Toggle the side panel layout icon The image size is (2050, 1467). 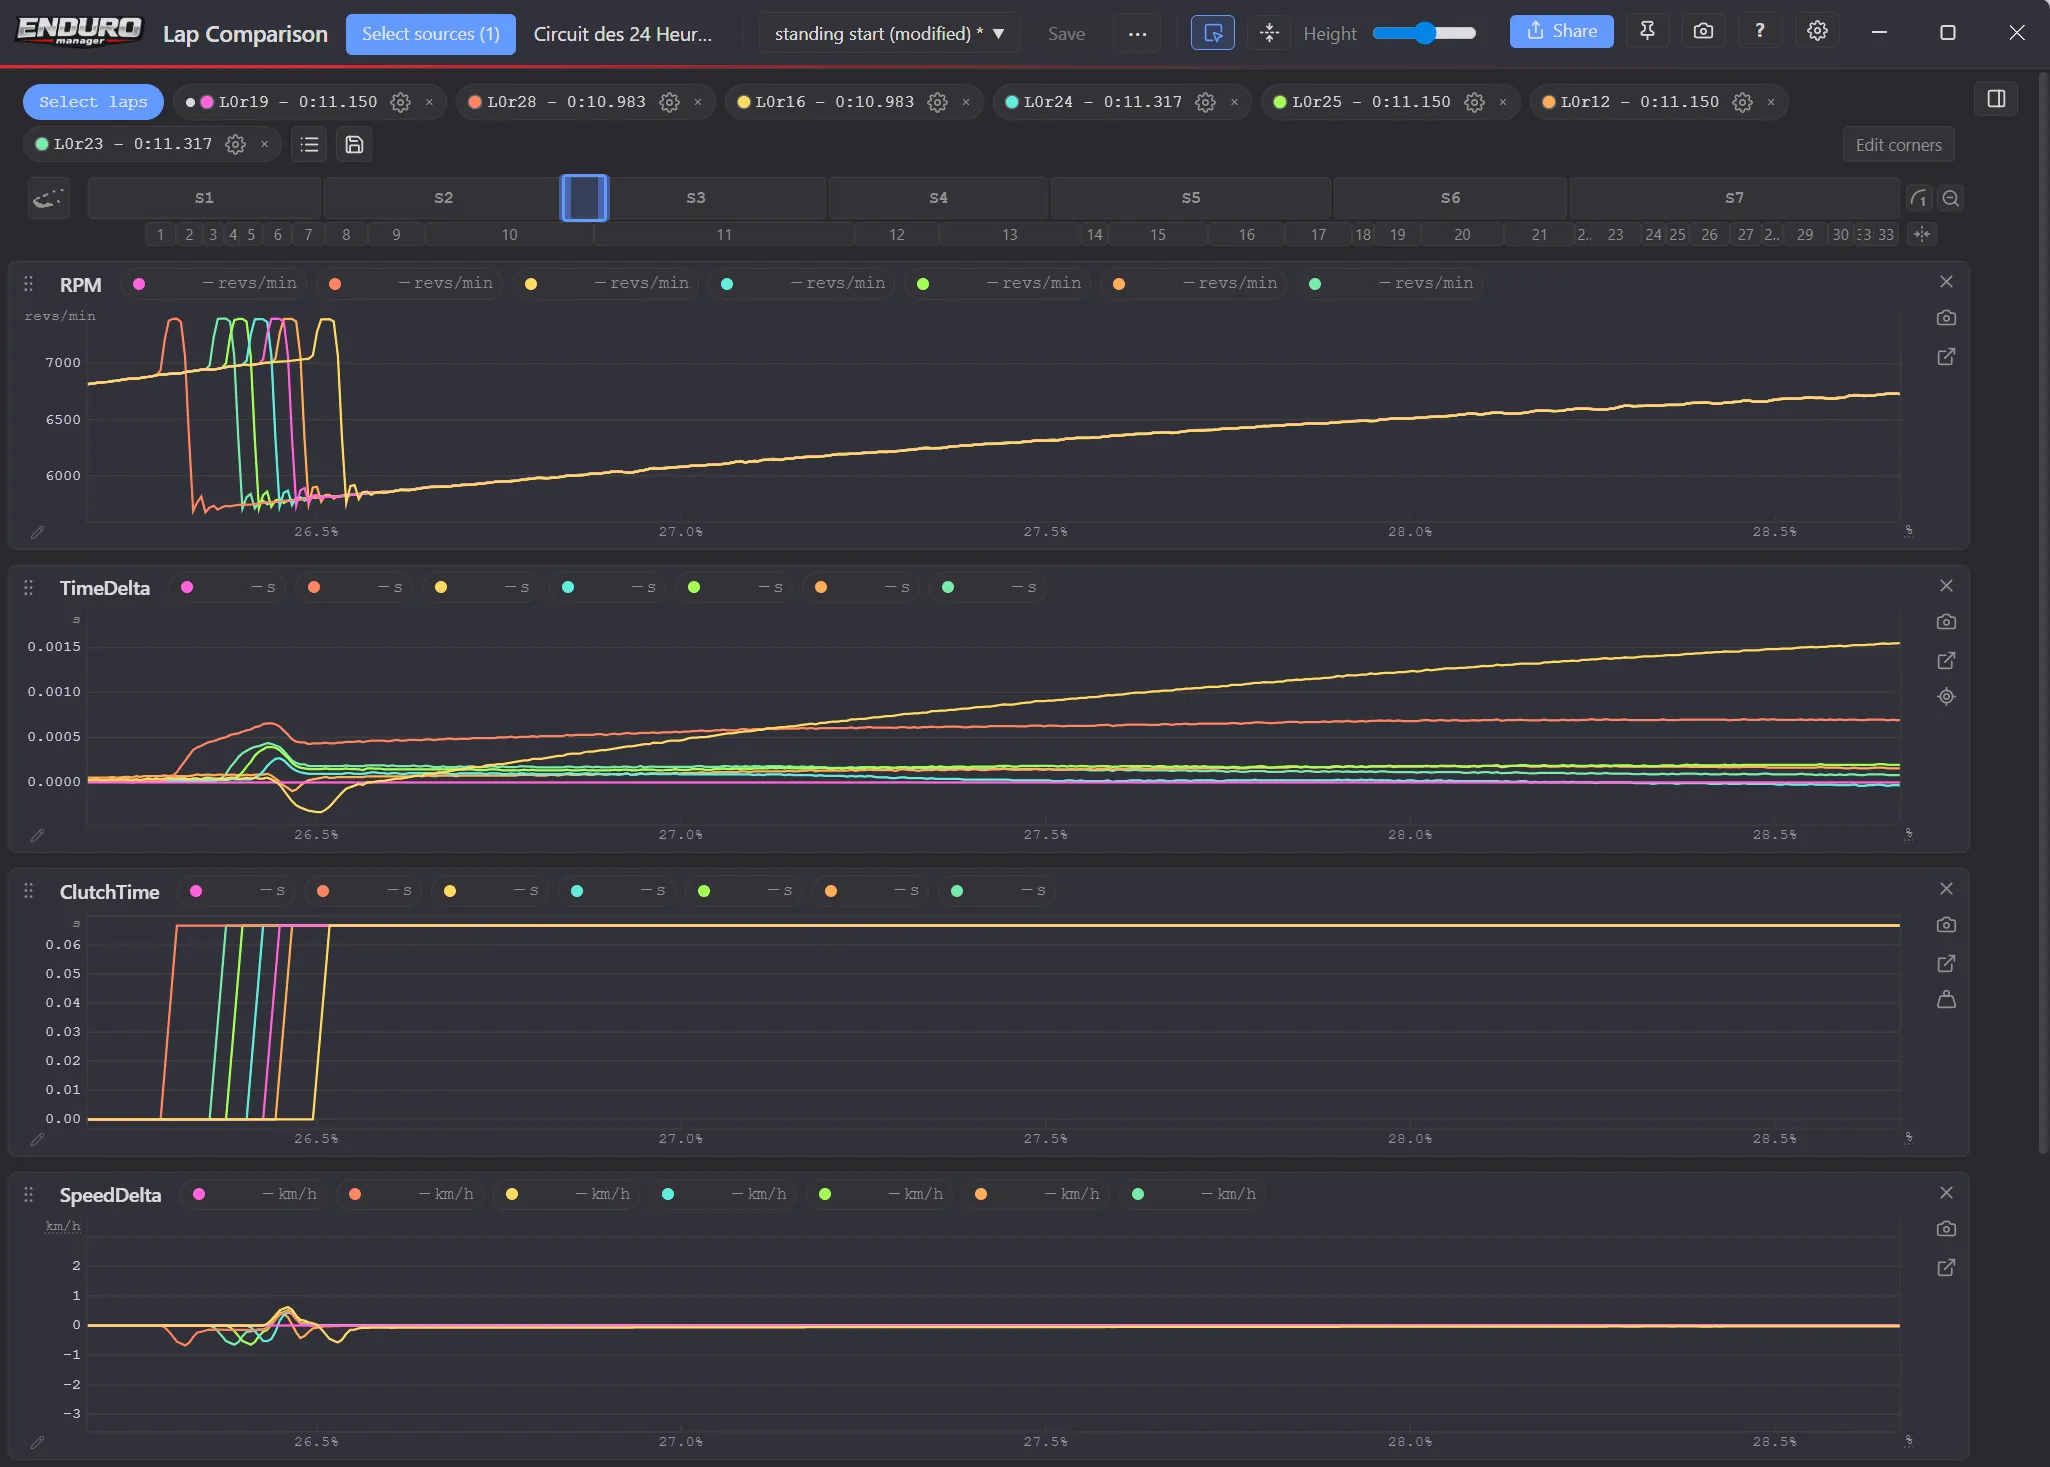pyautogui.click(x=1996, y=99)
